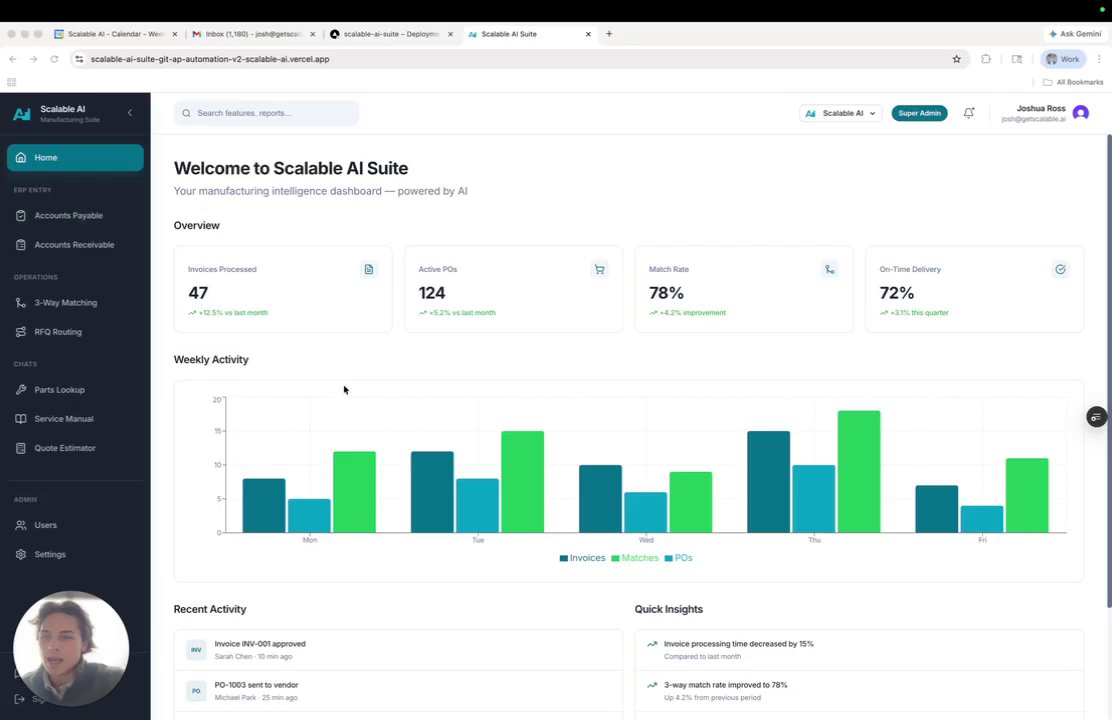Viewport: 1112px width, 720px height.
Task: Reload the current page
Action: pos(54,59)
